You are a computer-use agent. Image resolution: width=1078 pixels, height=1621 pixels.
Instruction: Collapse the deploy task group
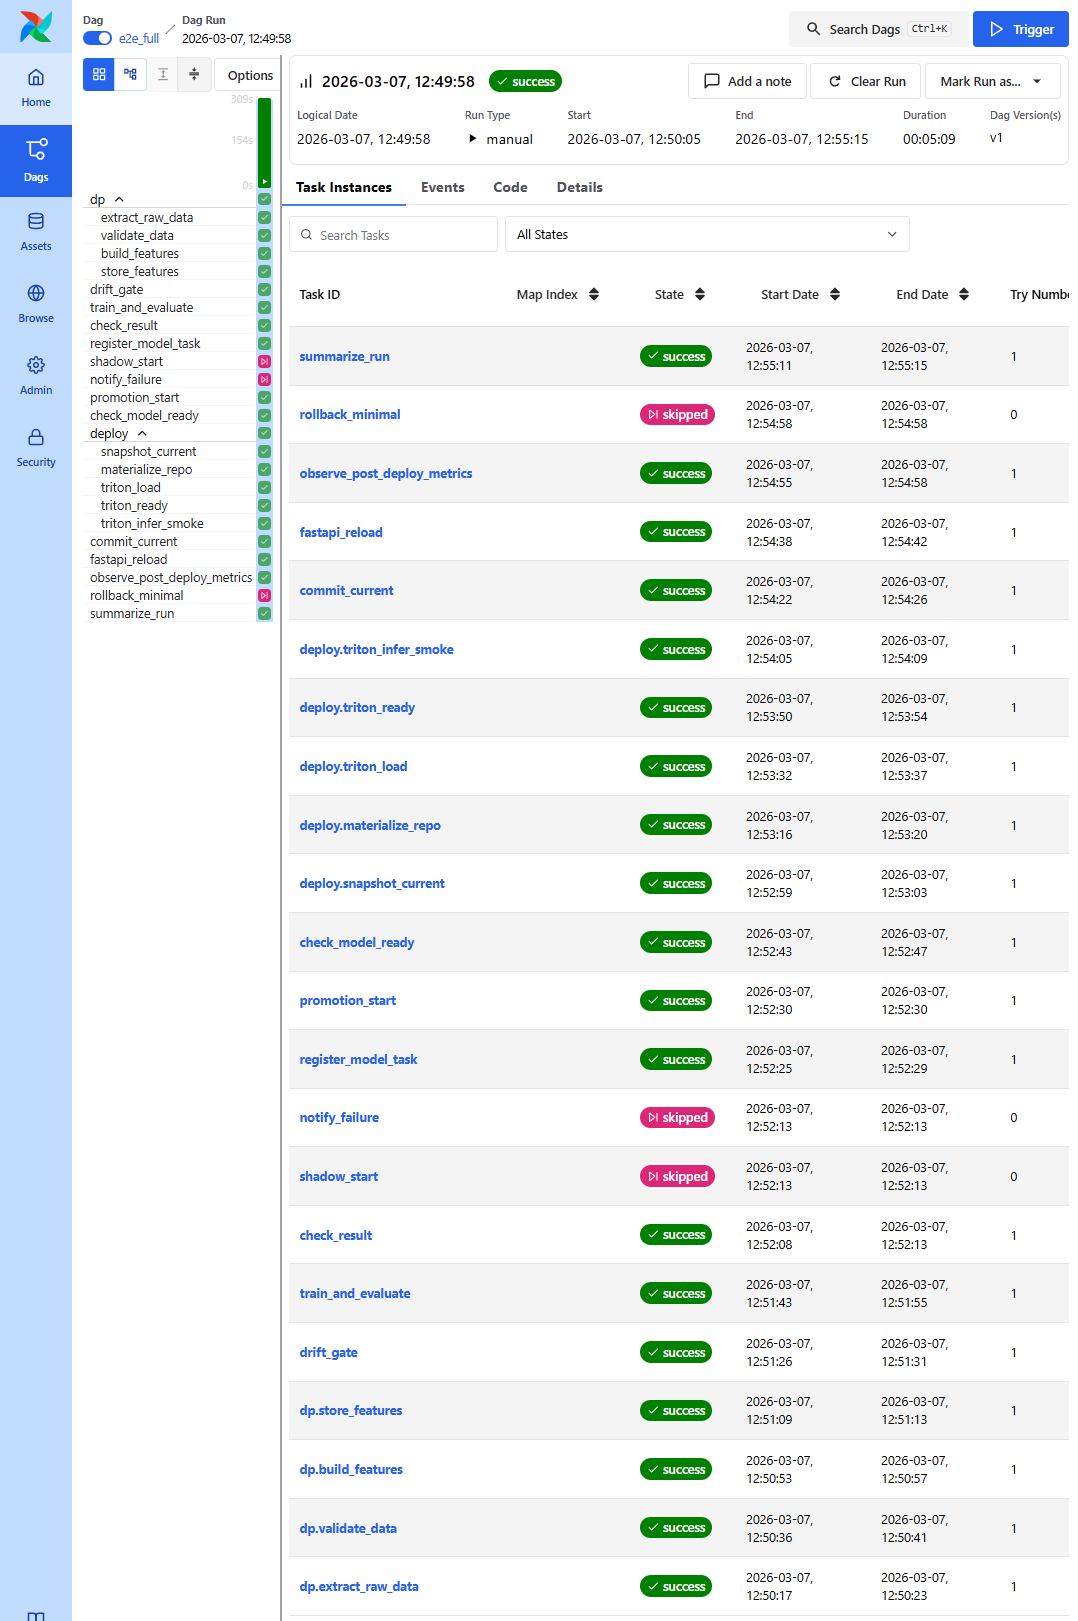(x=142, y=433)
